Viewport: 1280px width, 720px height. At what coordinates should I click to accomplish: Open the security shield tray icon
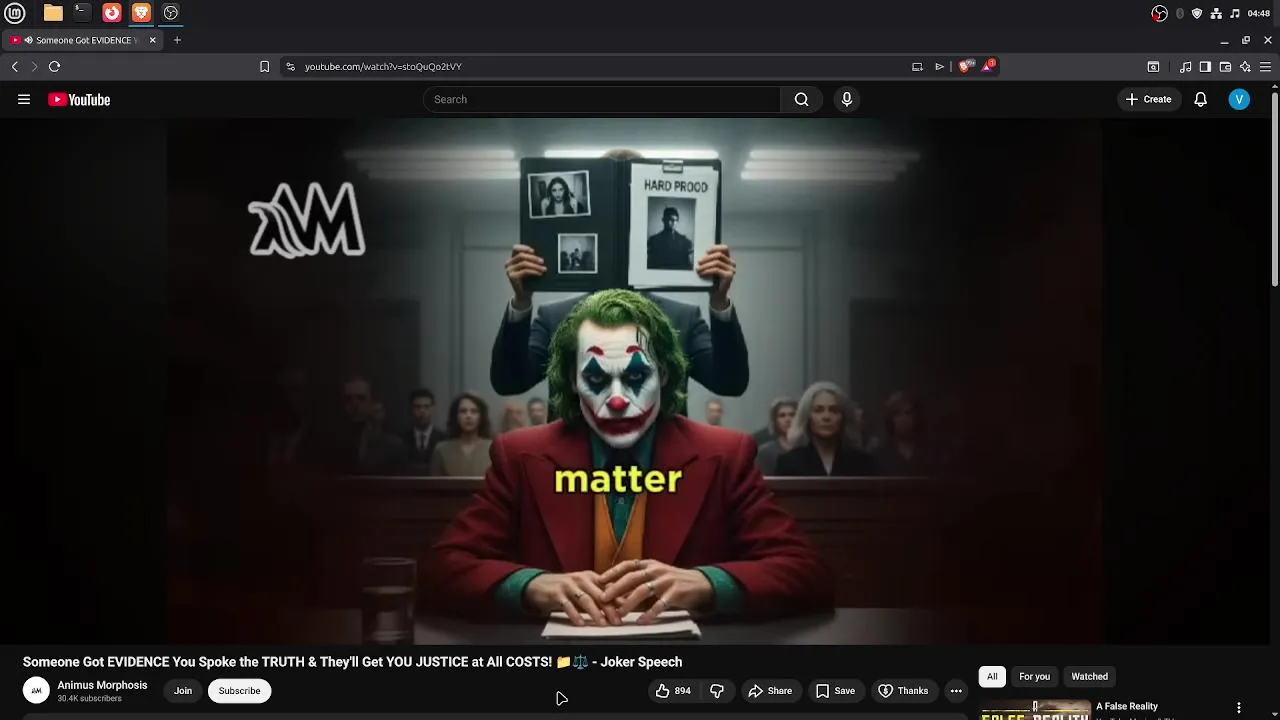pos(1197,13)
